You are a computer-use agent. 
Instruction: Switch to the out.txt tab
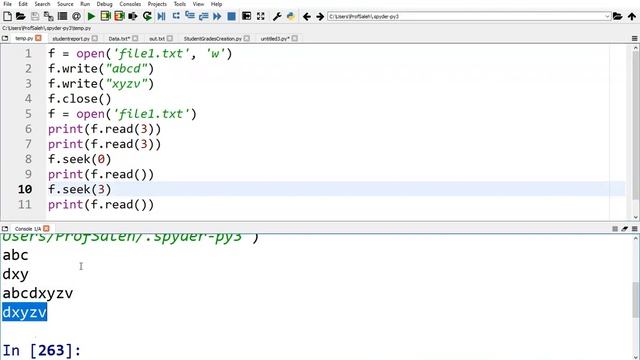coord(157,39)
